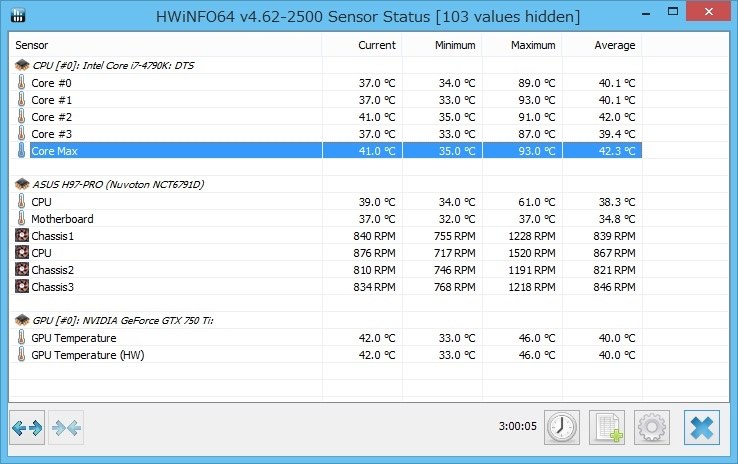Click CPU fan average 867 RPM

614,253
